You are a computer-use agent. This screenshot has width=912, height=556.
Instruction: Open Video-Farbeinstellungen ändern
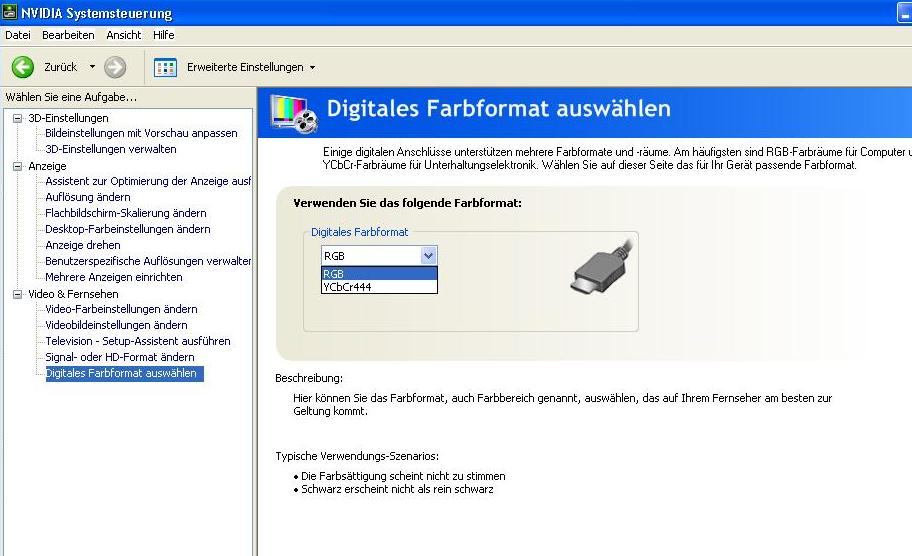pyautogui.click(x=121, y=309)
